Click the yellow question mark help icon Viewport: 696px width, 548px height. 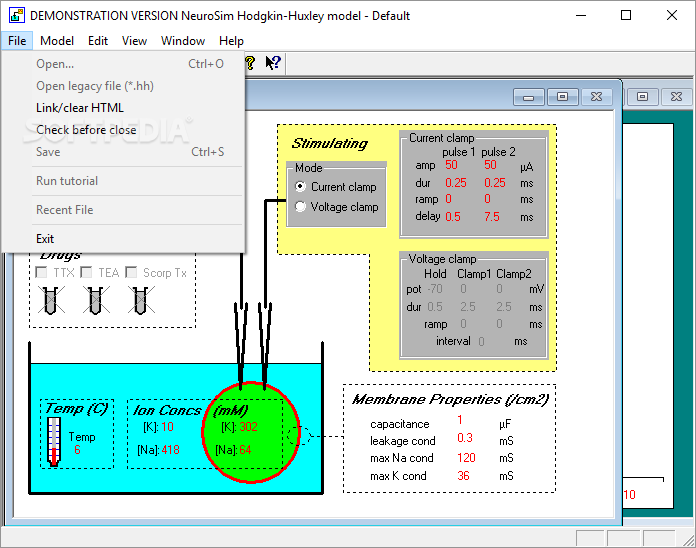[250, 63]
